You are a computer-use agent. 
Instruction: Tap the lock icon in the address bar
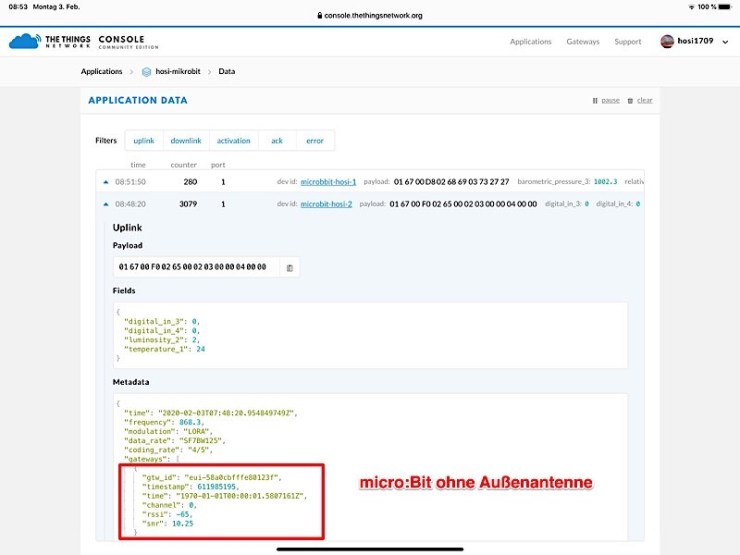pyautogui.click(x=319, y=15)
